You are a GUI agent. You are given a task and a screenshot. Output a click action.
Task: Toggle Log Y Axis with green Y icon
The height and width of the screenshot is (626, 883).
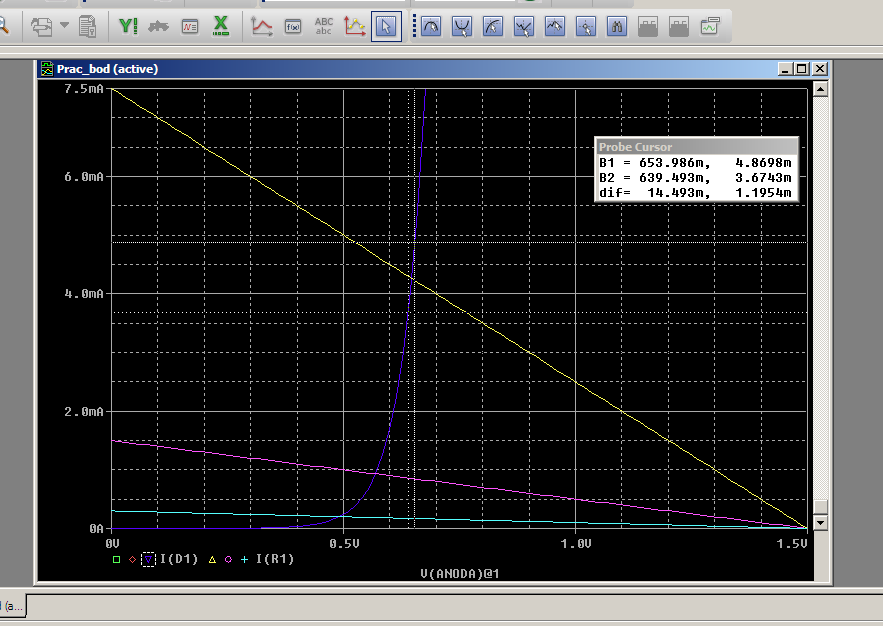[x=128, y=26]
